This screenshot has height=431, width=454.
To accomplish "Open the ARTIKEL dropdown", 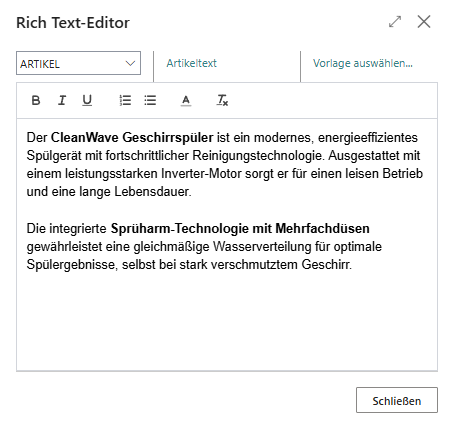I will (78, 63).
